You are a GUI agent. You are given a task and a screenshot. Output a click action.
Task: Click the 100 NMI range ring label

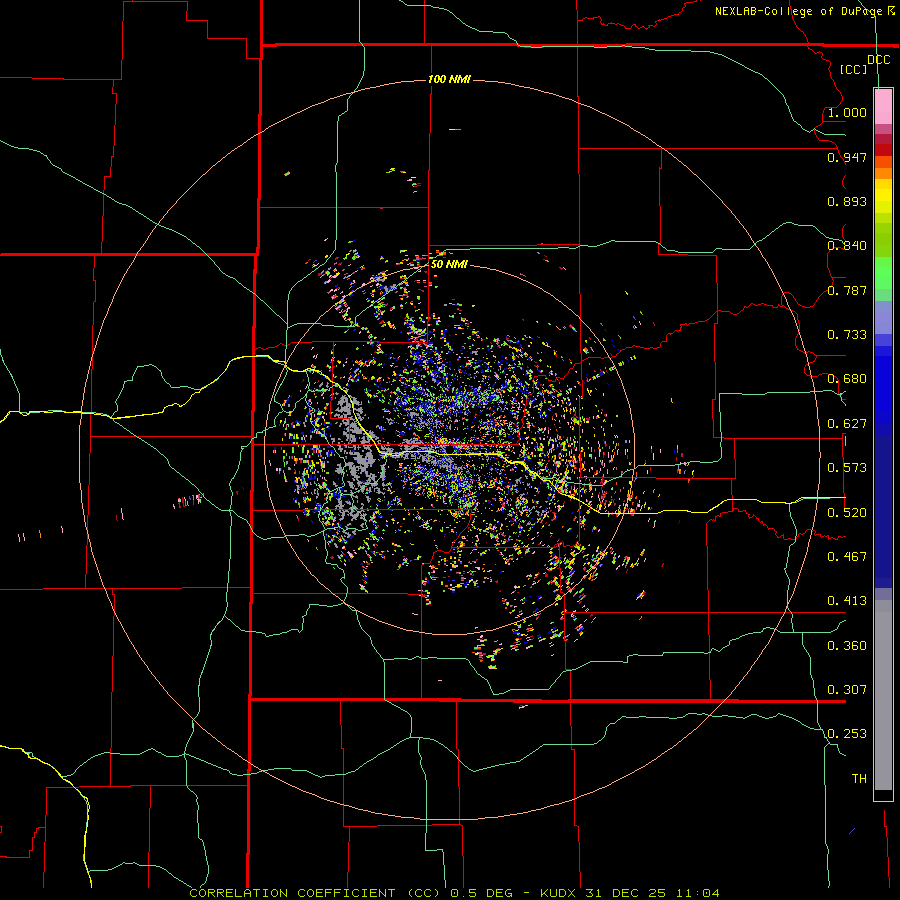[449, 79]
